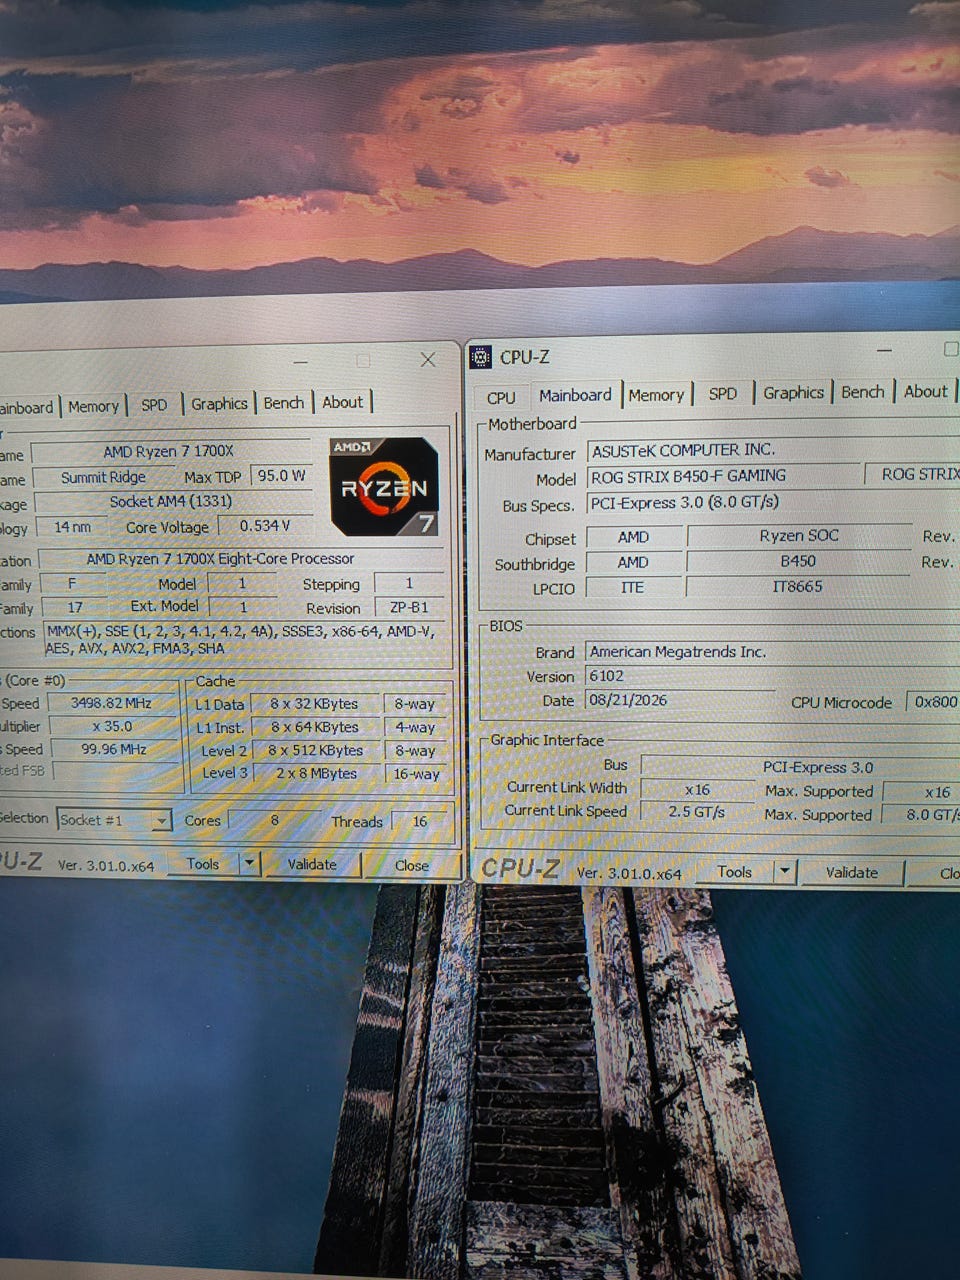Image resolution: width=960 pixels, height=1280 pixels.
Task: Select the Bench tab in the processor window
Action: pos(284,403)
